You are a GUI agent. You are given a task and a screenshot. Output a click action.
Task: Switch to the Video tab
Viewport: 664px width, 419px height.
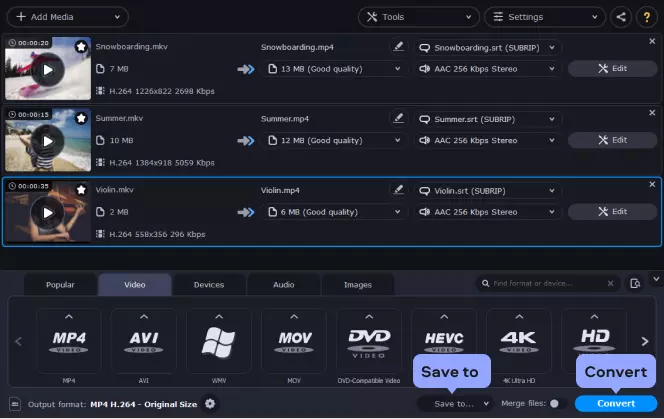pyautogui.click(x=135, y=285)
